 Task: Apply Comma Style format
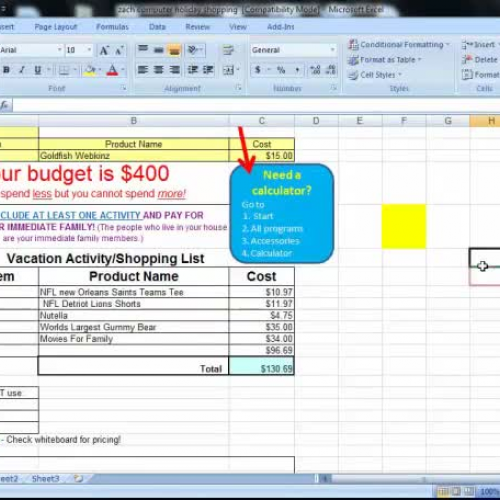pos(297,70)
